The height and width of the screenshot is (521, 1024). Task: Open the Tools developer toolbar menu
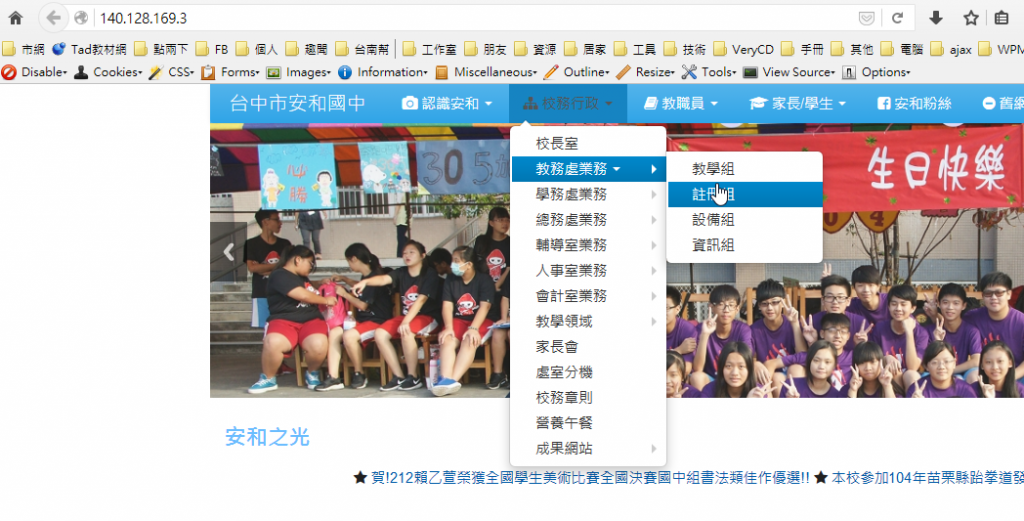coord(709,72)
